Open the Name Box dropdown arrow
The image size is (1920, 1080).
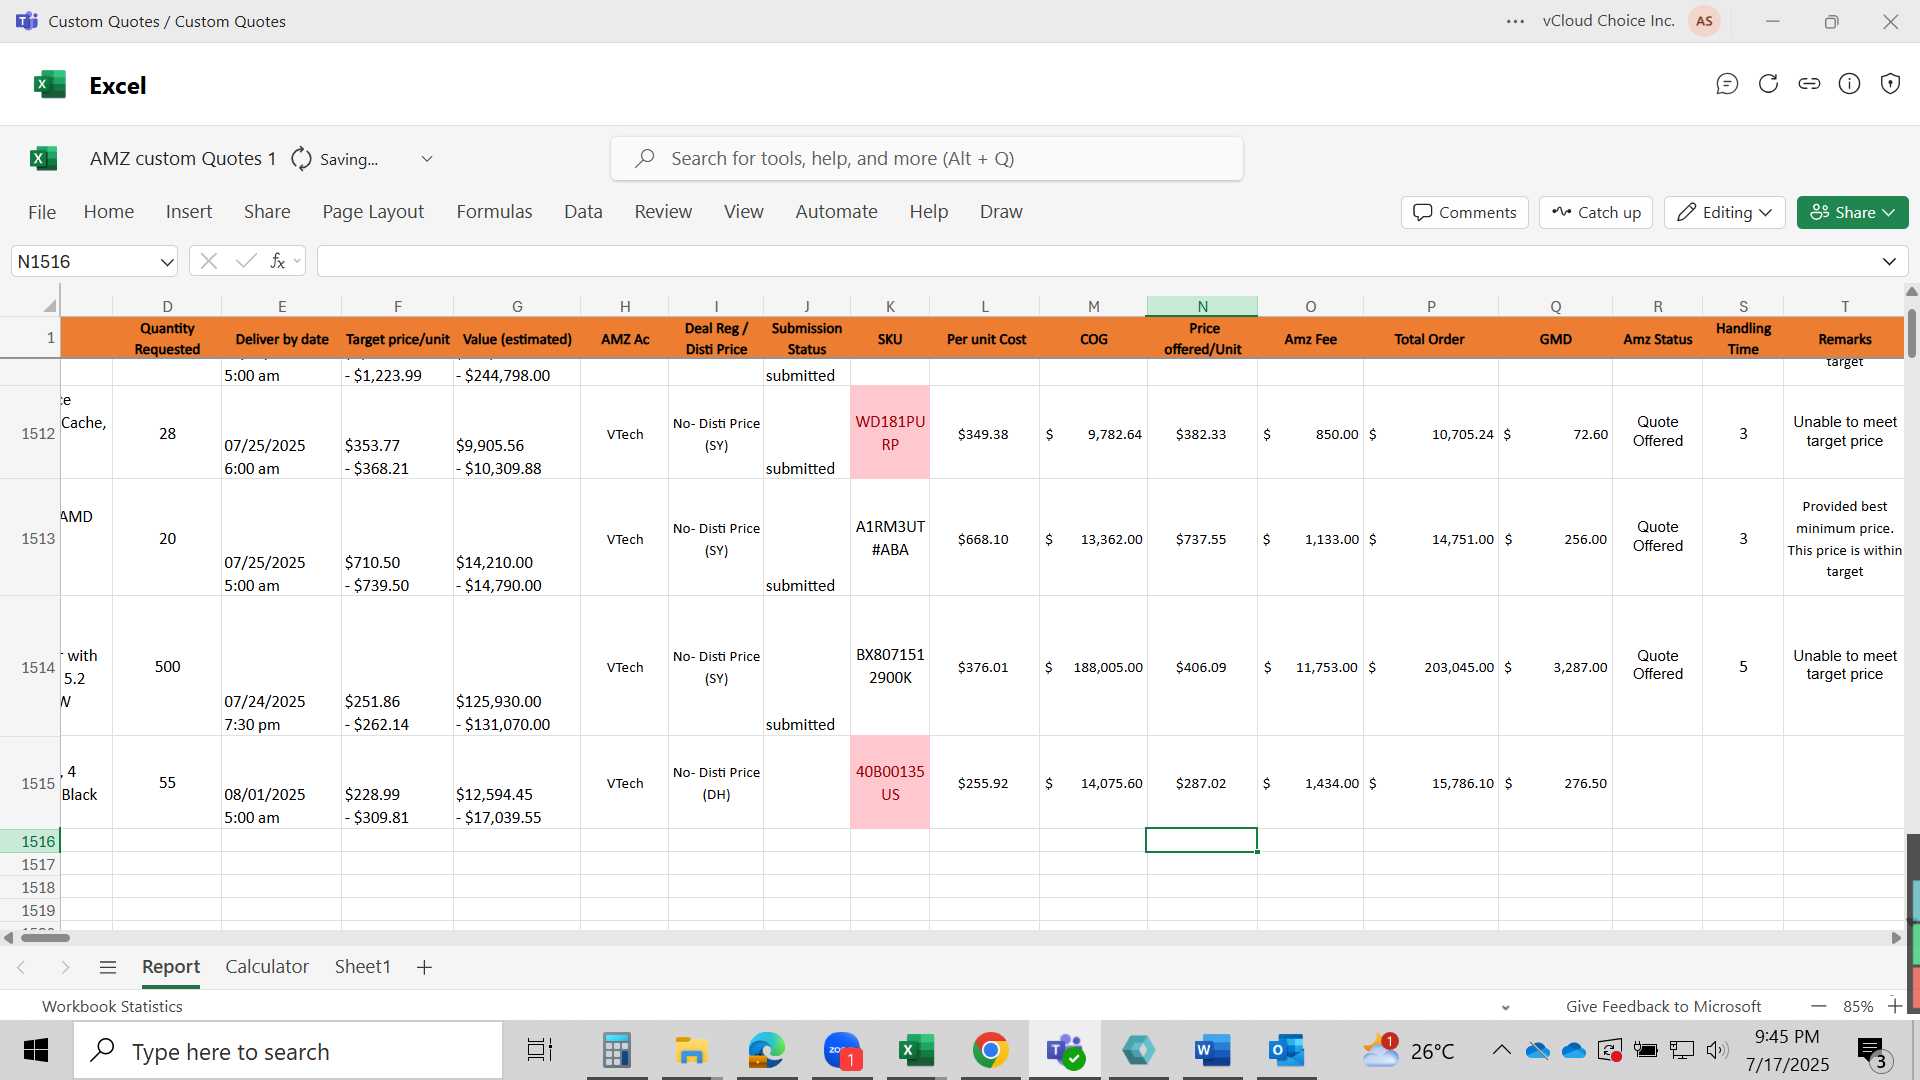[x=166, y=262]
